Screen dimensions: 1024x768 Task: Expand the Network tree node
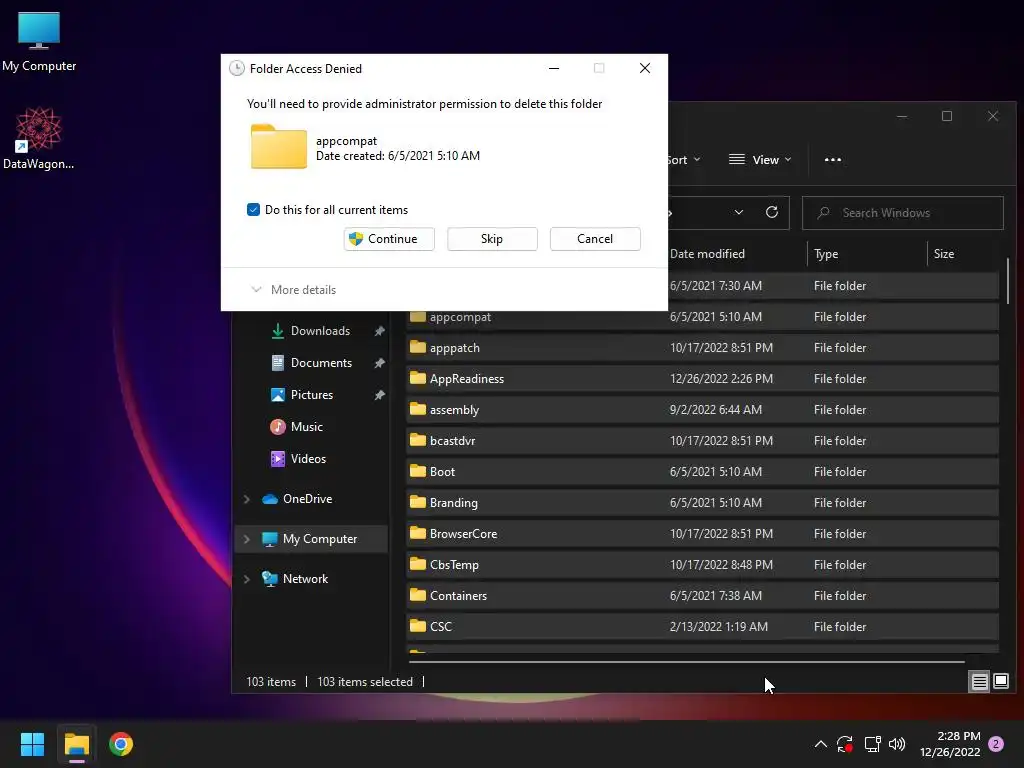(x=247, y=579)
